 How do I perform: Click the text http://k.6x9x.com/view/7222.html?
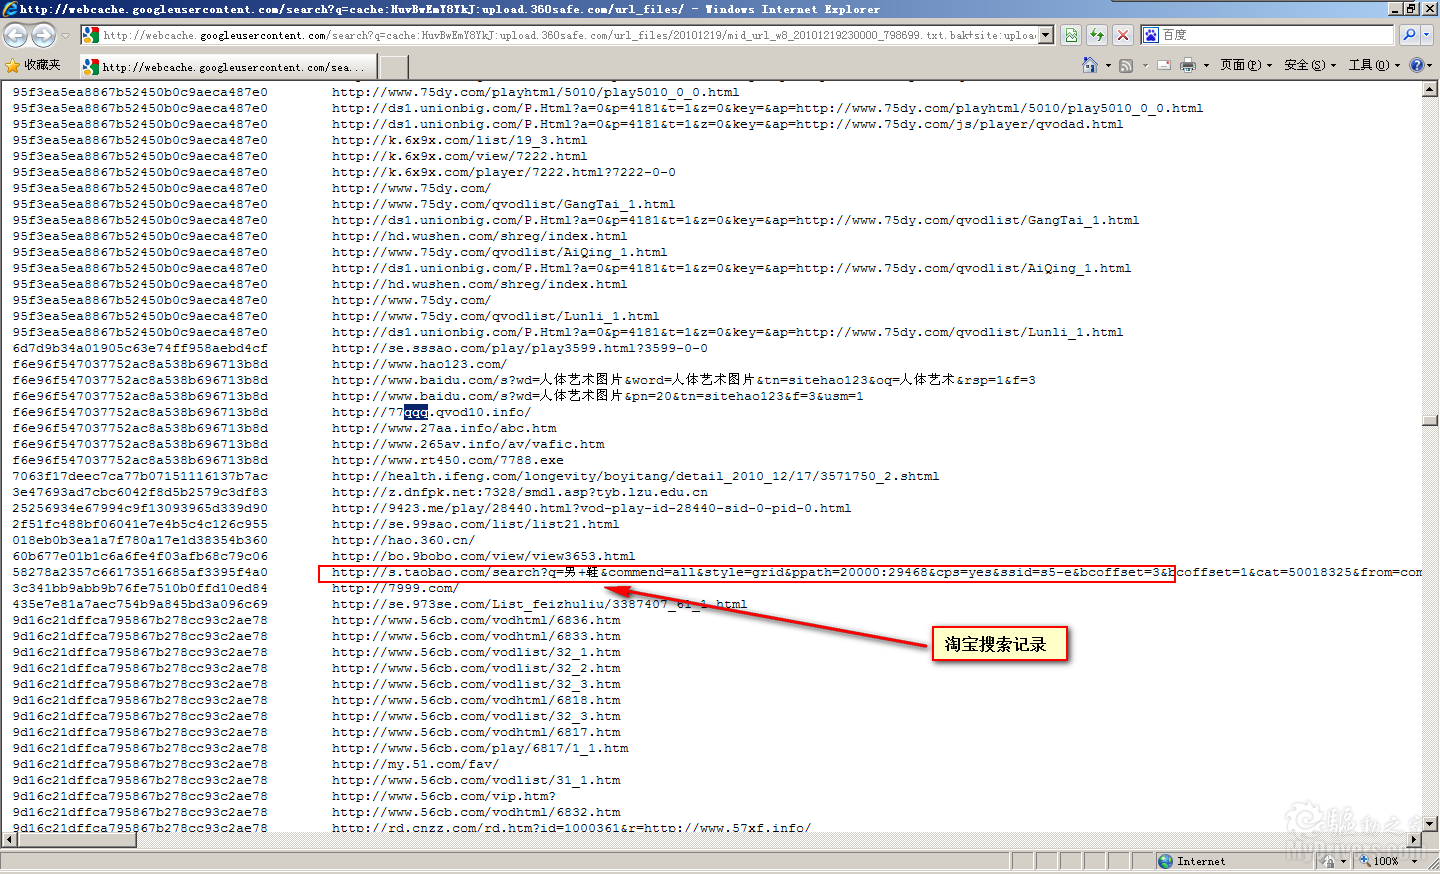click(459, 156)
